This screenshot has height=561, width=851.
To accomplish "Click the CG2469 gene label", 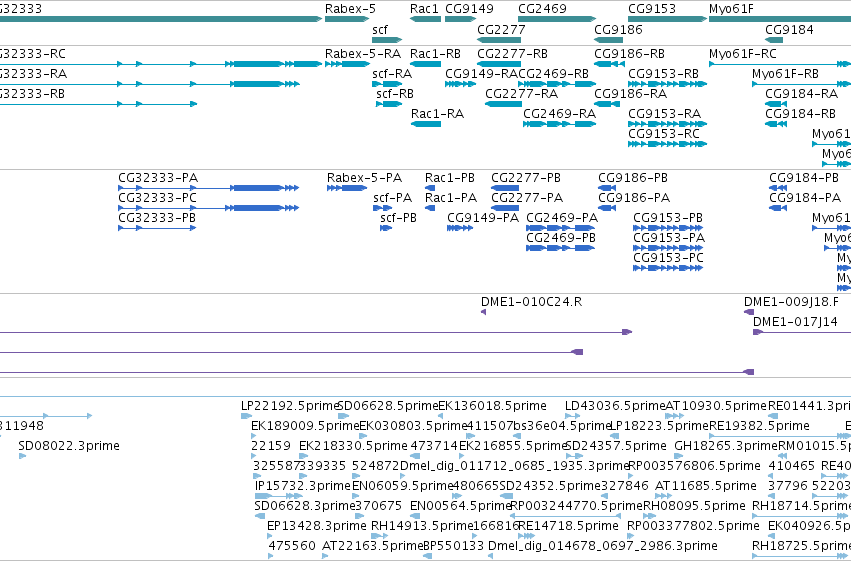I will (542, 9).
